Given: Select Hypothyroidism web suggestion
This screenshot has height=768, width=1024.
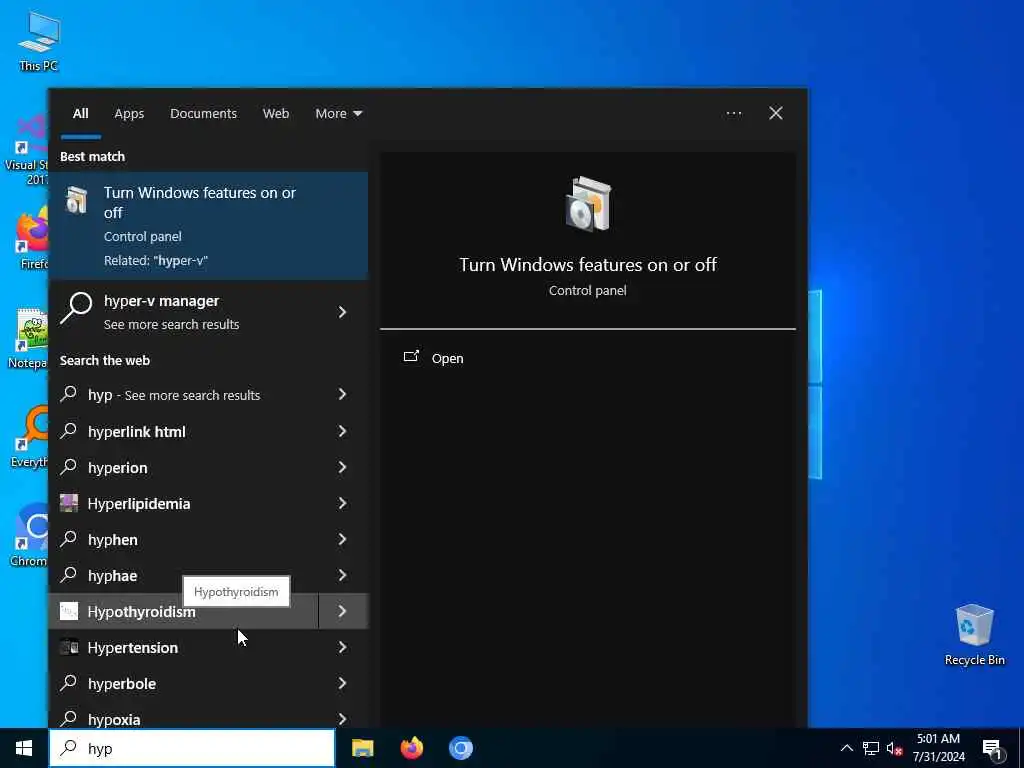Looking at the screenshot, I should [x=184, y=611].
